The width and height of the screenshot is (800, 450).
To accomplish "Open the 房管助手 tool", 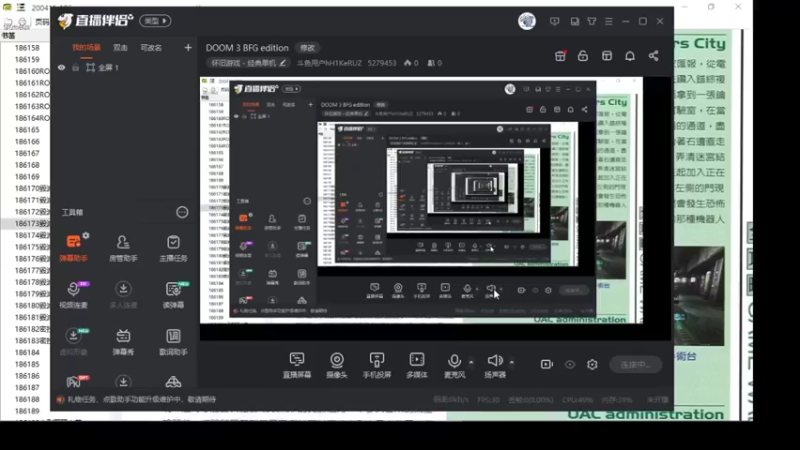I will click(x=123, y=248).
